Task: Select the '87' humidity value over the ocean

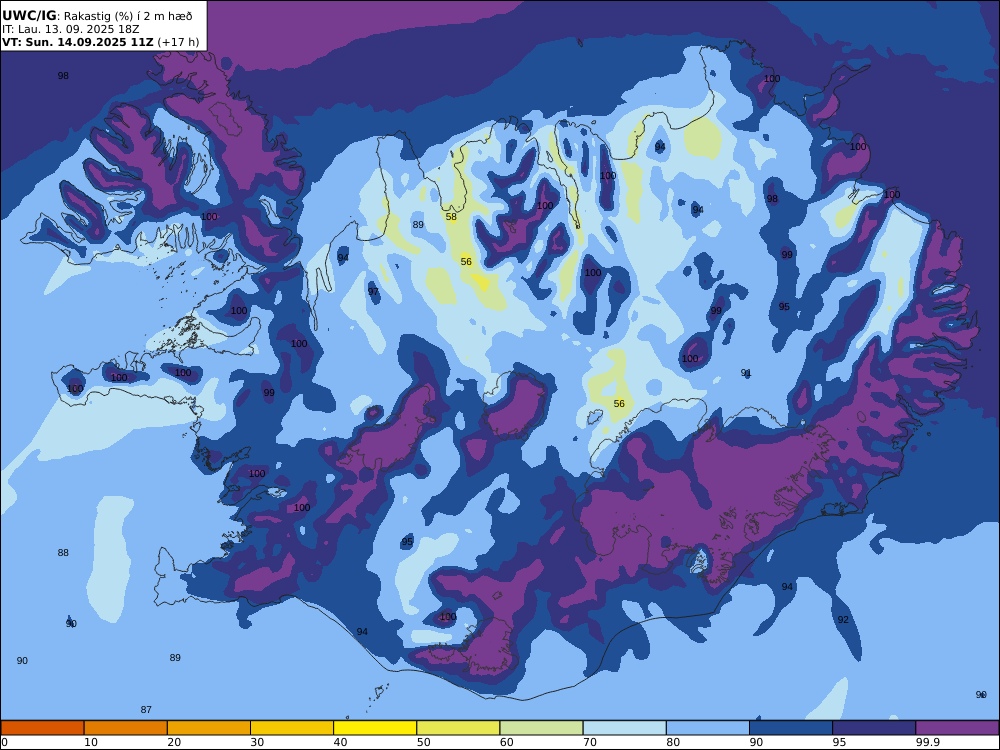Action: click(x=146, y=710)
